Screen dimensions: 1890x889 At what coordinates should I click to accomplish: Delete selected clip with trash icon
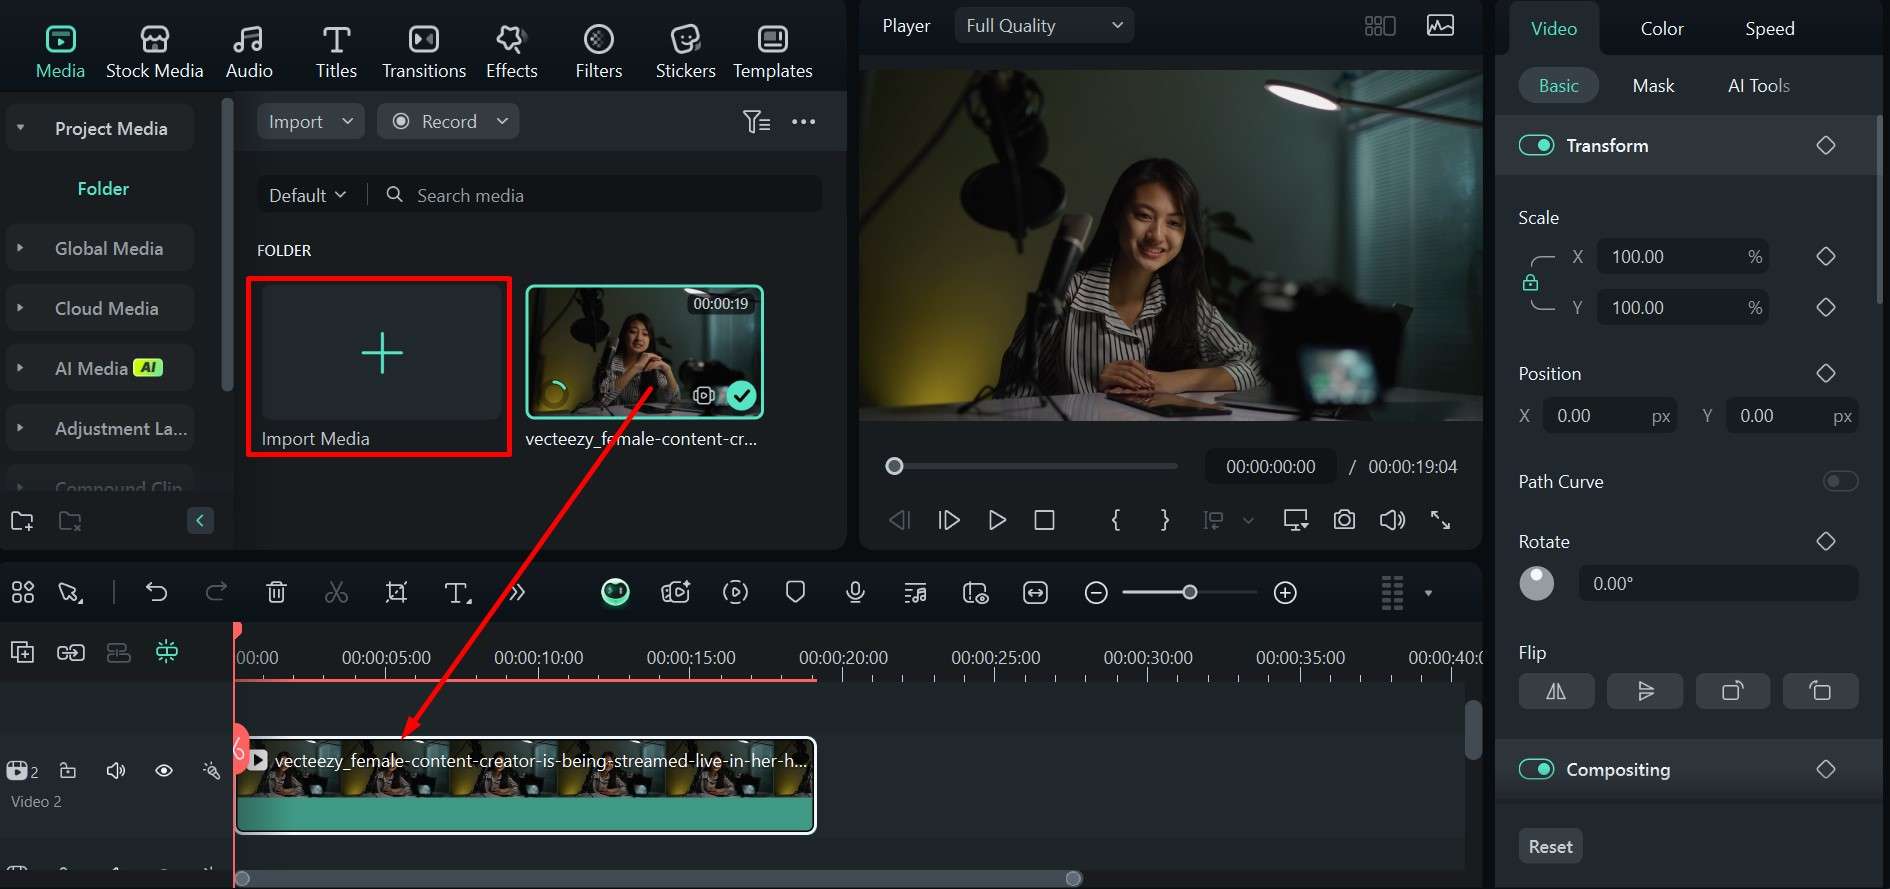[277, 593]
